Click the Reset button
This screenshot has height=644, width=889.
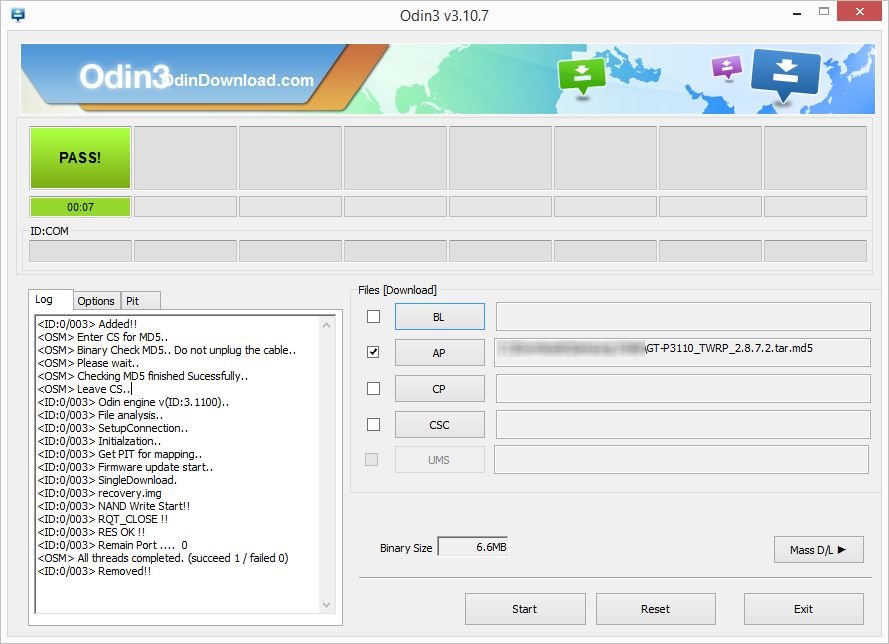click(x=655, y=609)
